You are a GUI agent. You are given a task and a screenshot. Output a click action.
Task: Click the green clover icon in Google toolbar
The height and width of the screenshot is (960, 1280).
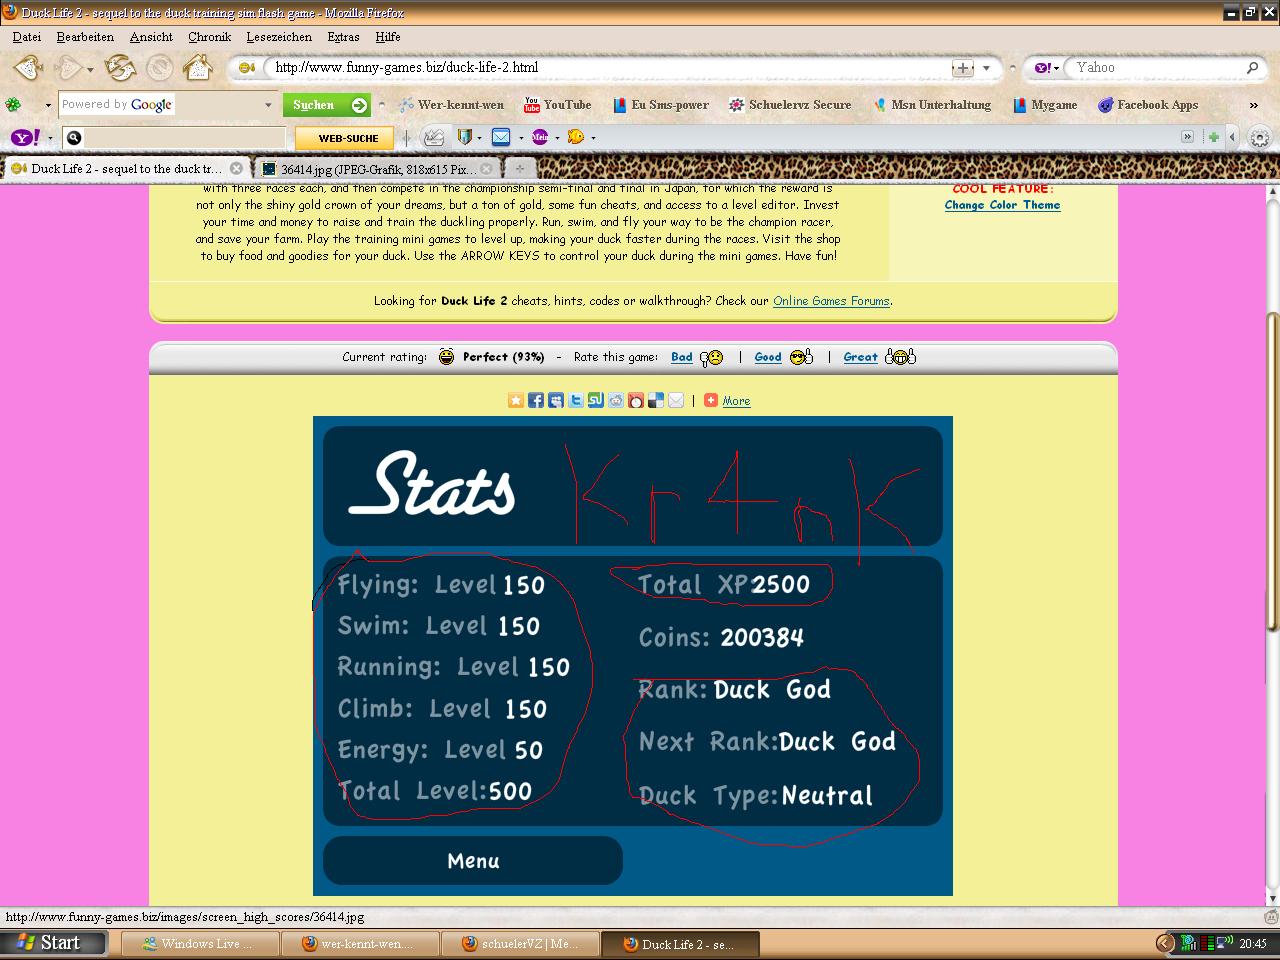click(x=13, y=104)
